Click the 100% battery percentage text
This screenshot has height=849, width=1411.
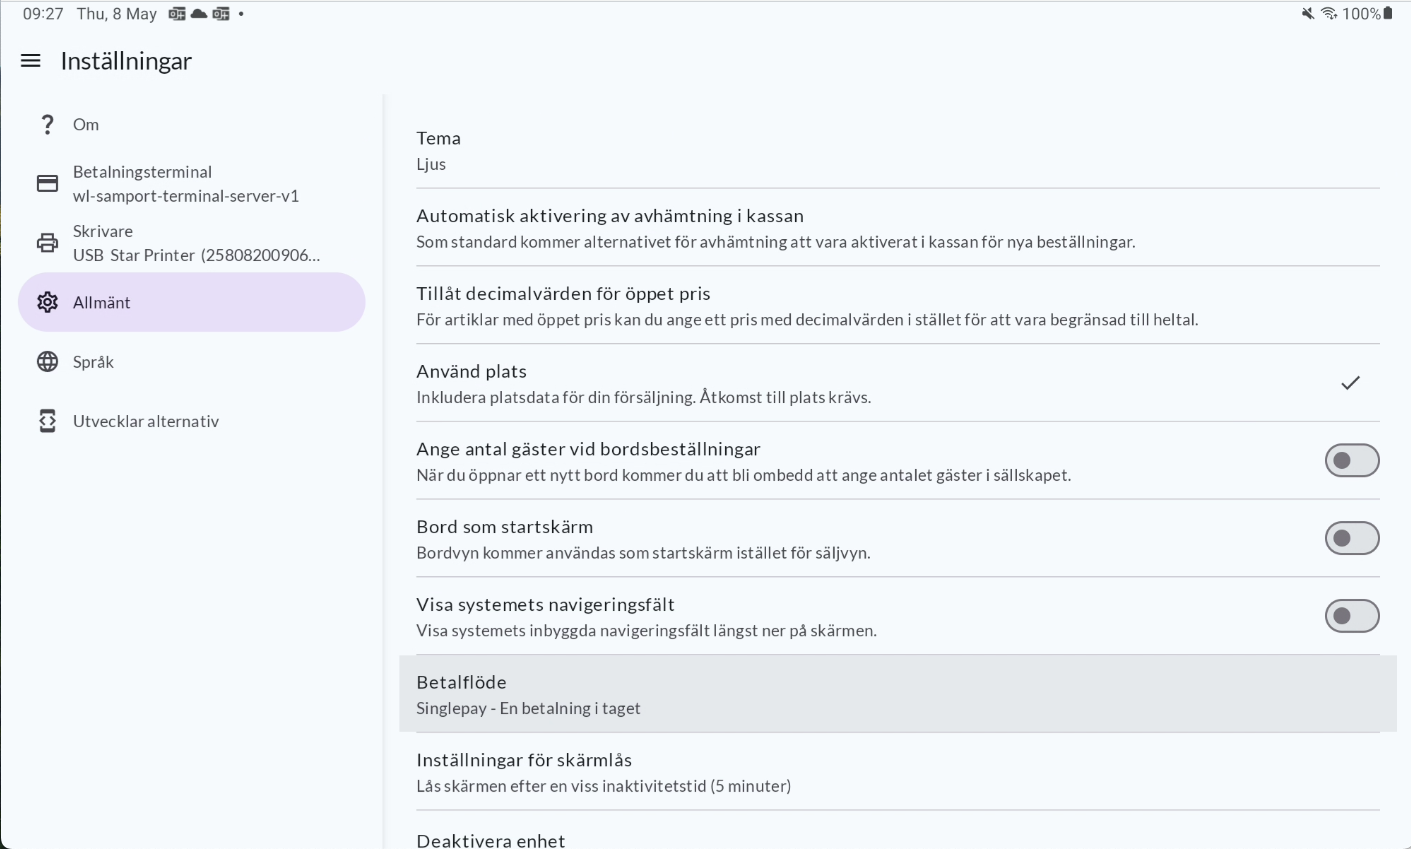tap(1362, 14)
